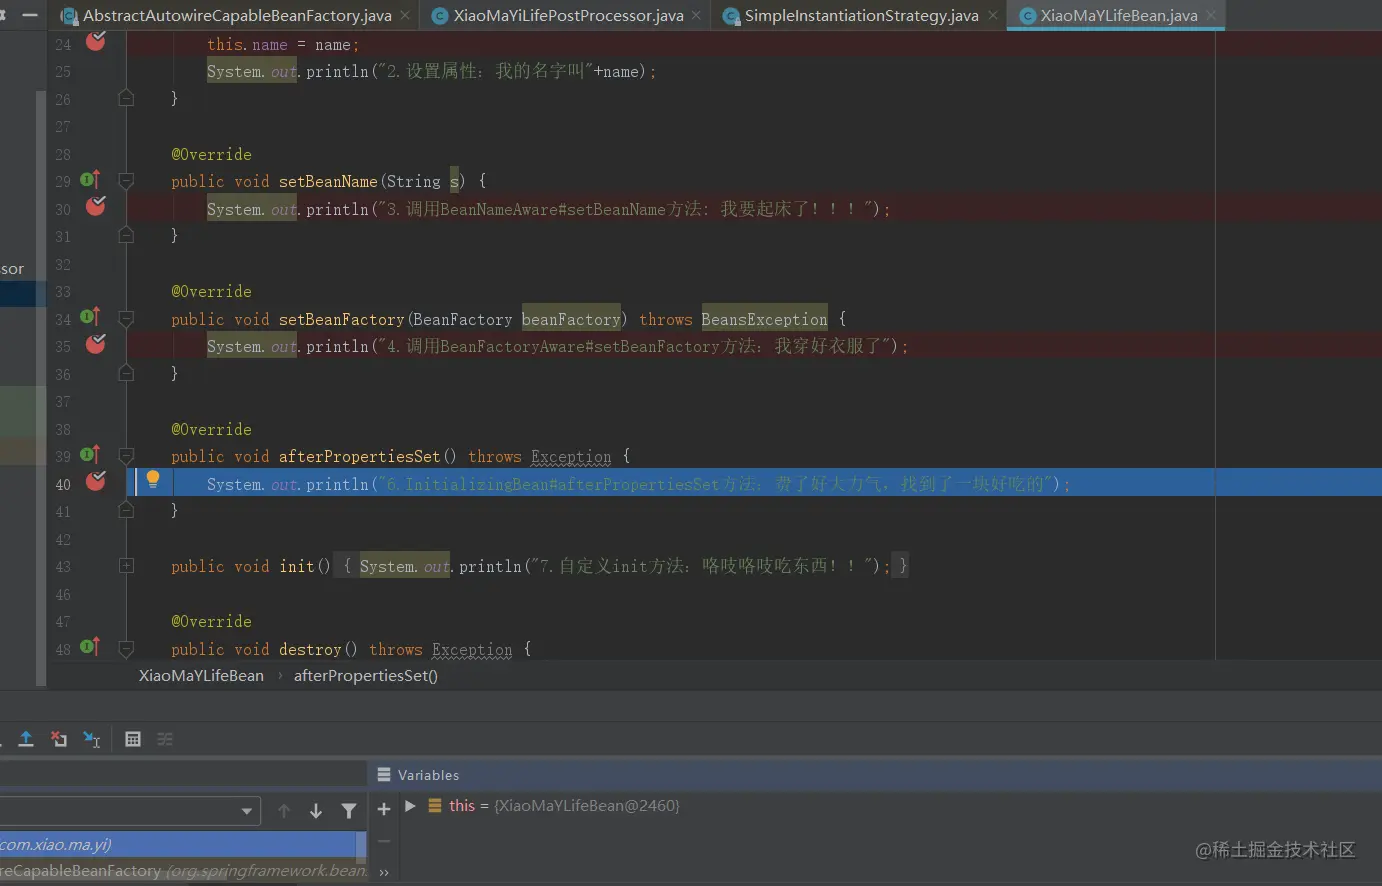Click the Run to Cursor icon

pos(91,739)
